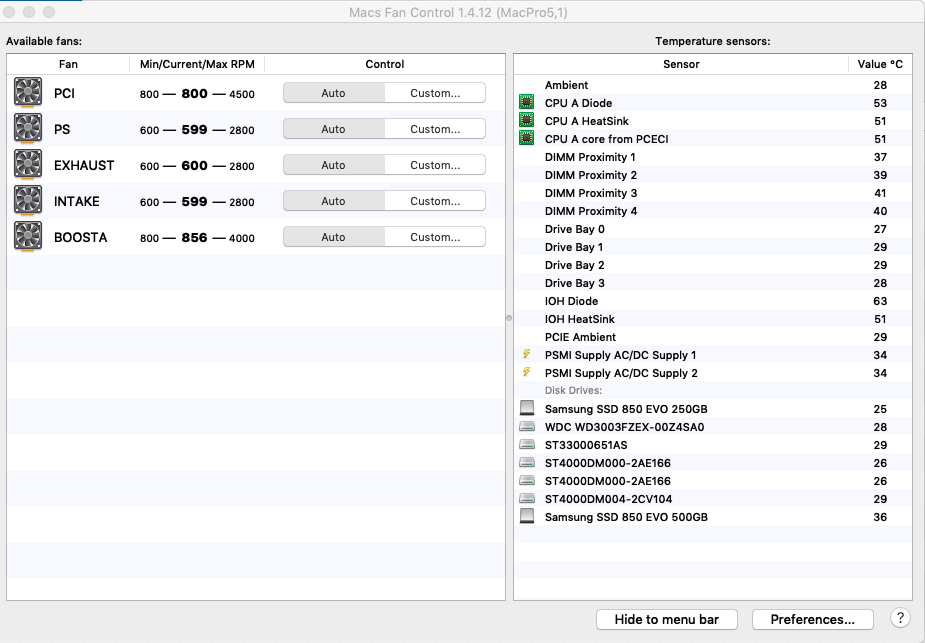
Task: Open Preferences dialog
Action: pos(812,619)
